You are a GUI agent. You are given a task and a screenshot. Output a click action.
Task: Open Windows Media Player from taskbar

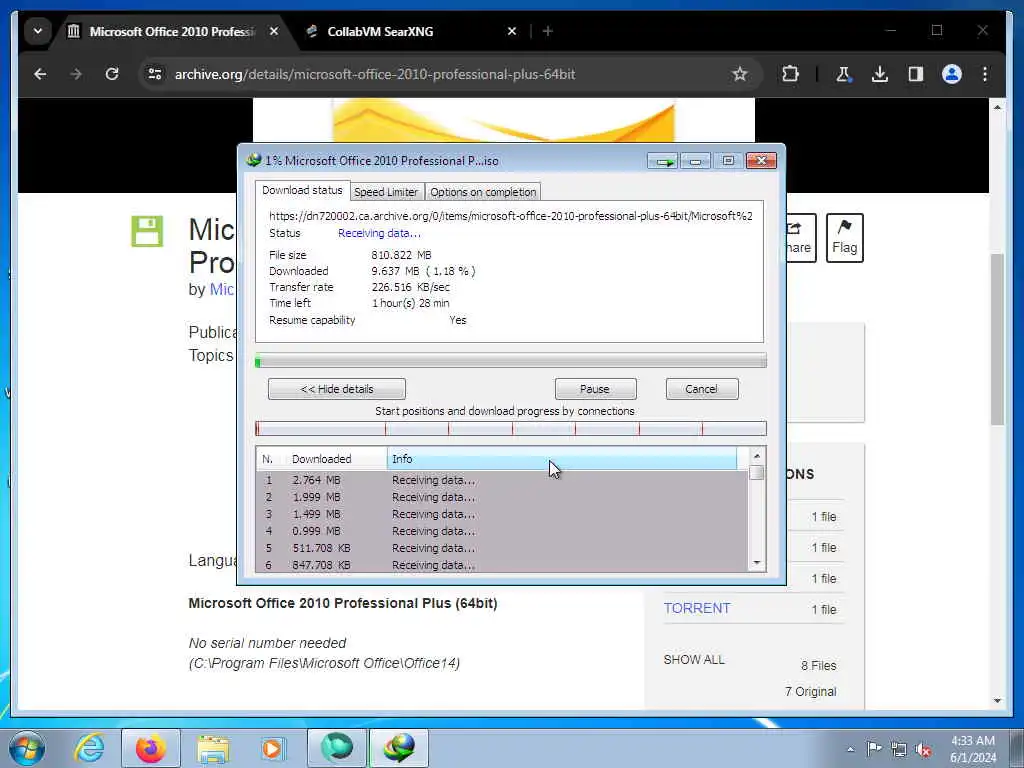[x=272, y=748]
